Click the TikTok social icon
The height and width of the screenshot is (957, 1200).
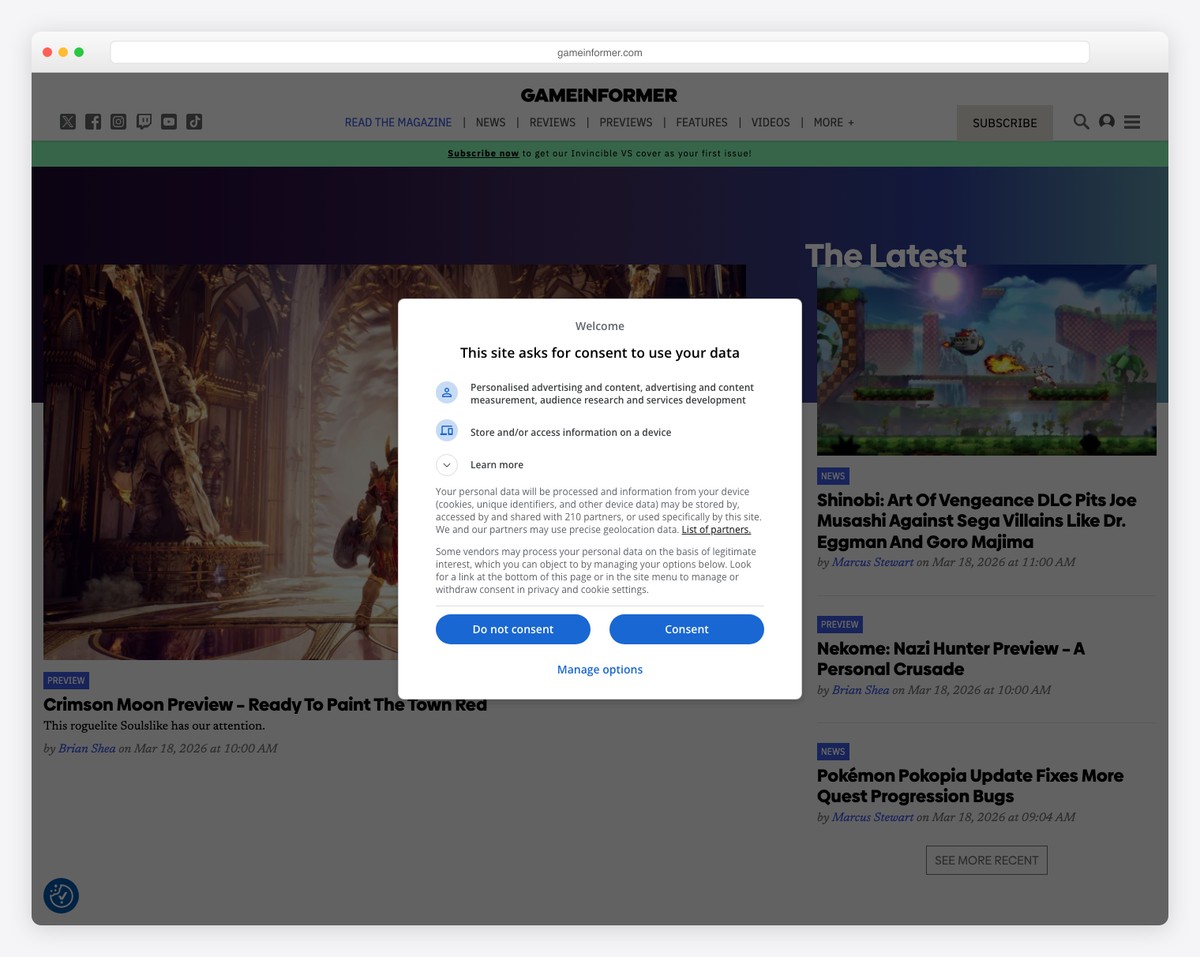coord(194,122)
